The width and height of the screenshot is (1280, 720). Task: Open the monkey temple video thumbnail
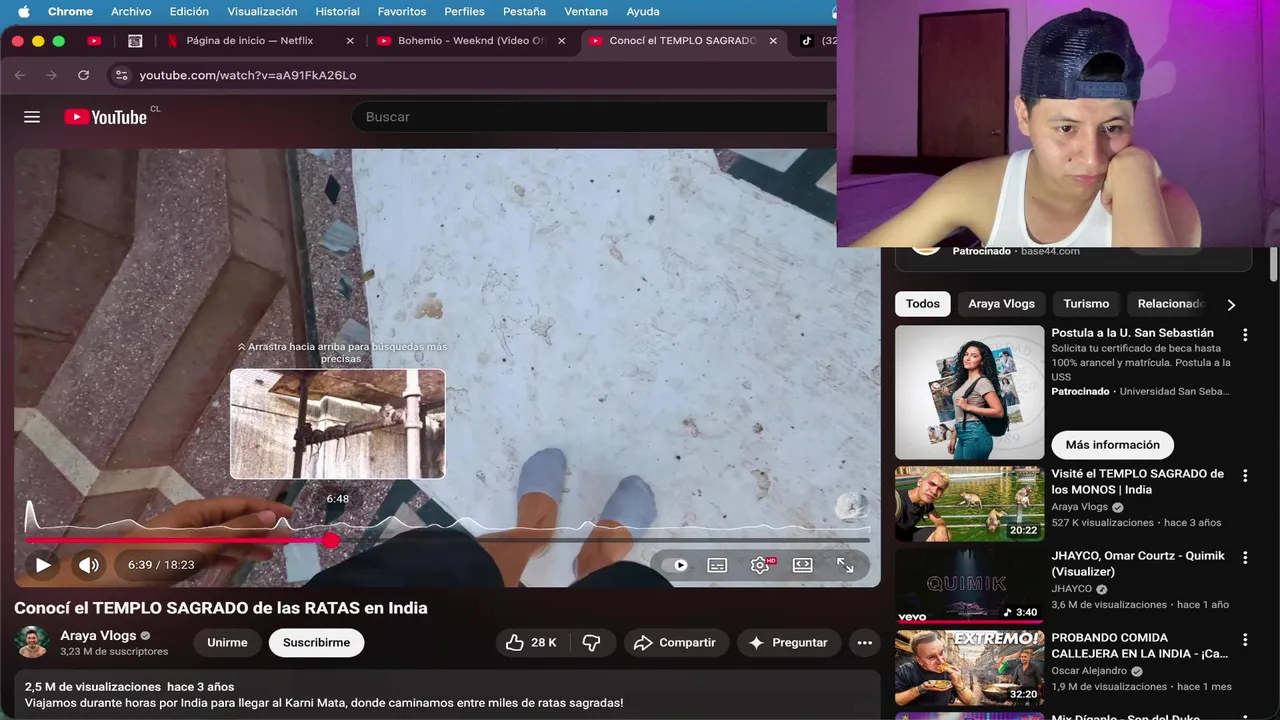click(x=969, y=504)
